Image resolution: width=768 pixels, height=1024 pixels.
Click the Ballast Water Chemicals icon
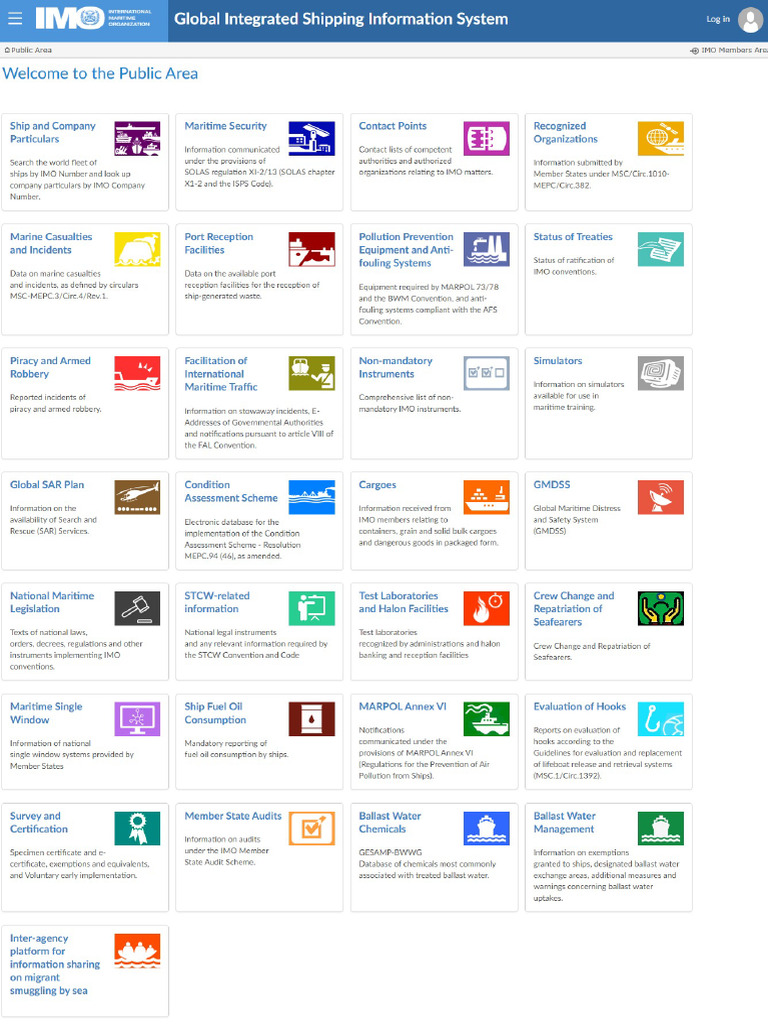click(487, 829)
